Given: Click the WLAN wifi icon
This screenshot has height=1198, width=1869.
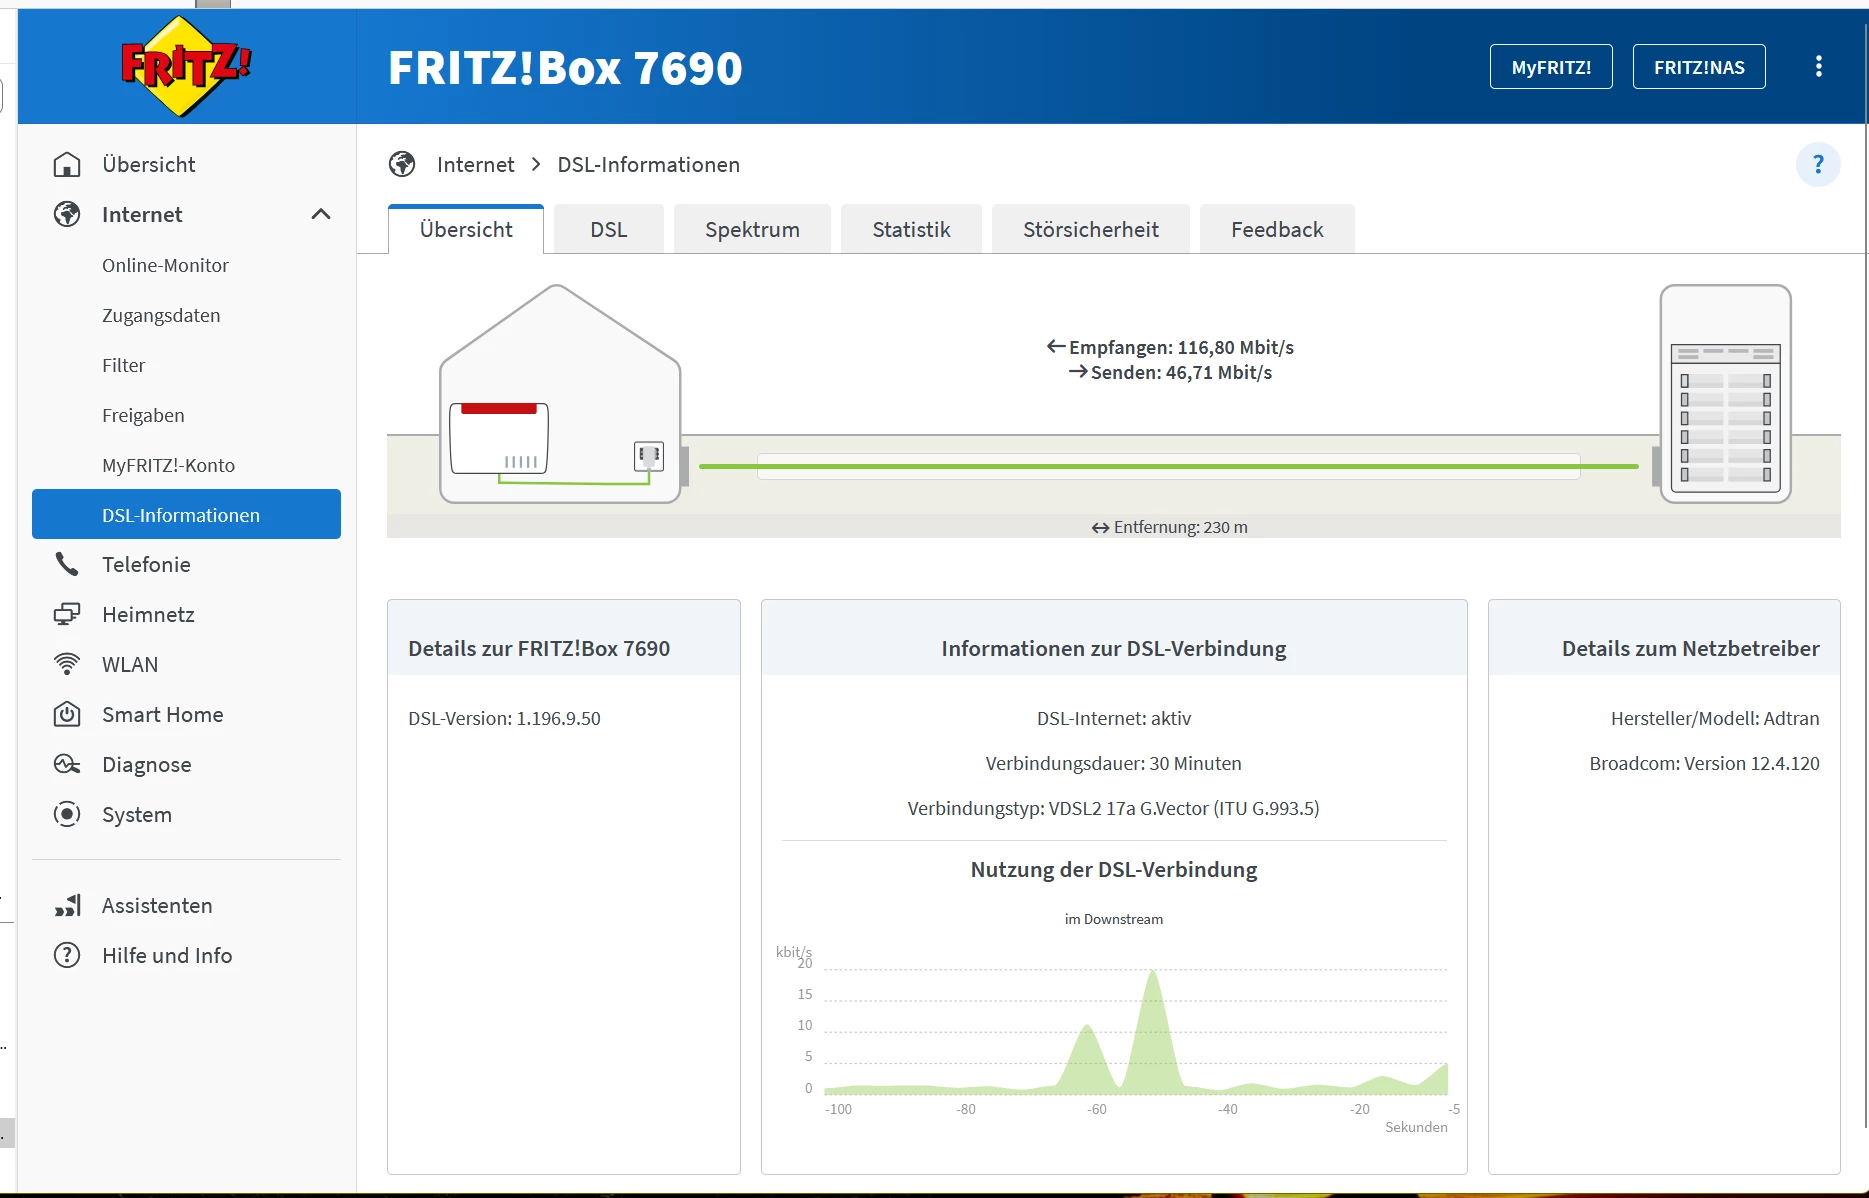Looking at the screenshot, I should (67, 664).
